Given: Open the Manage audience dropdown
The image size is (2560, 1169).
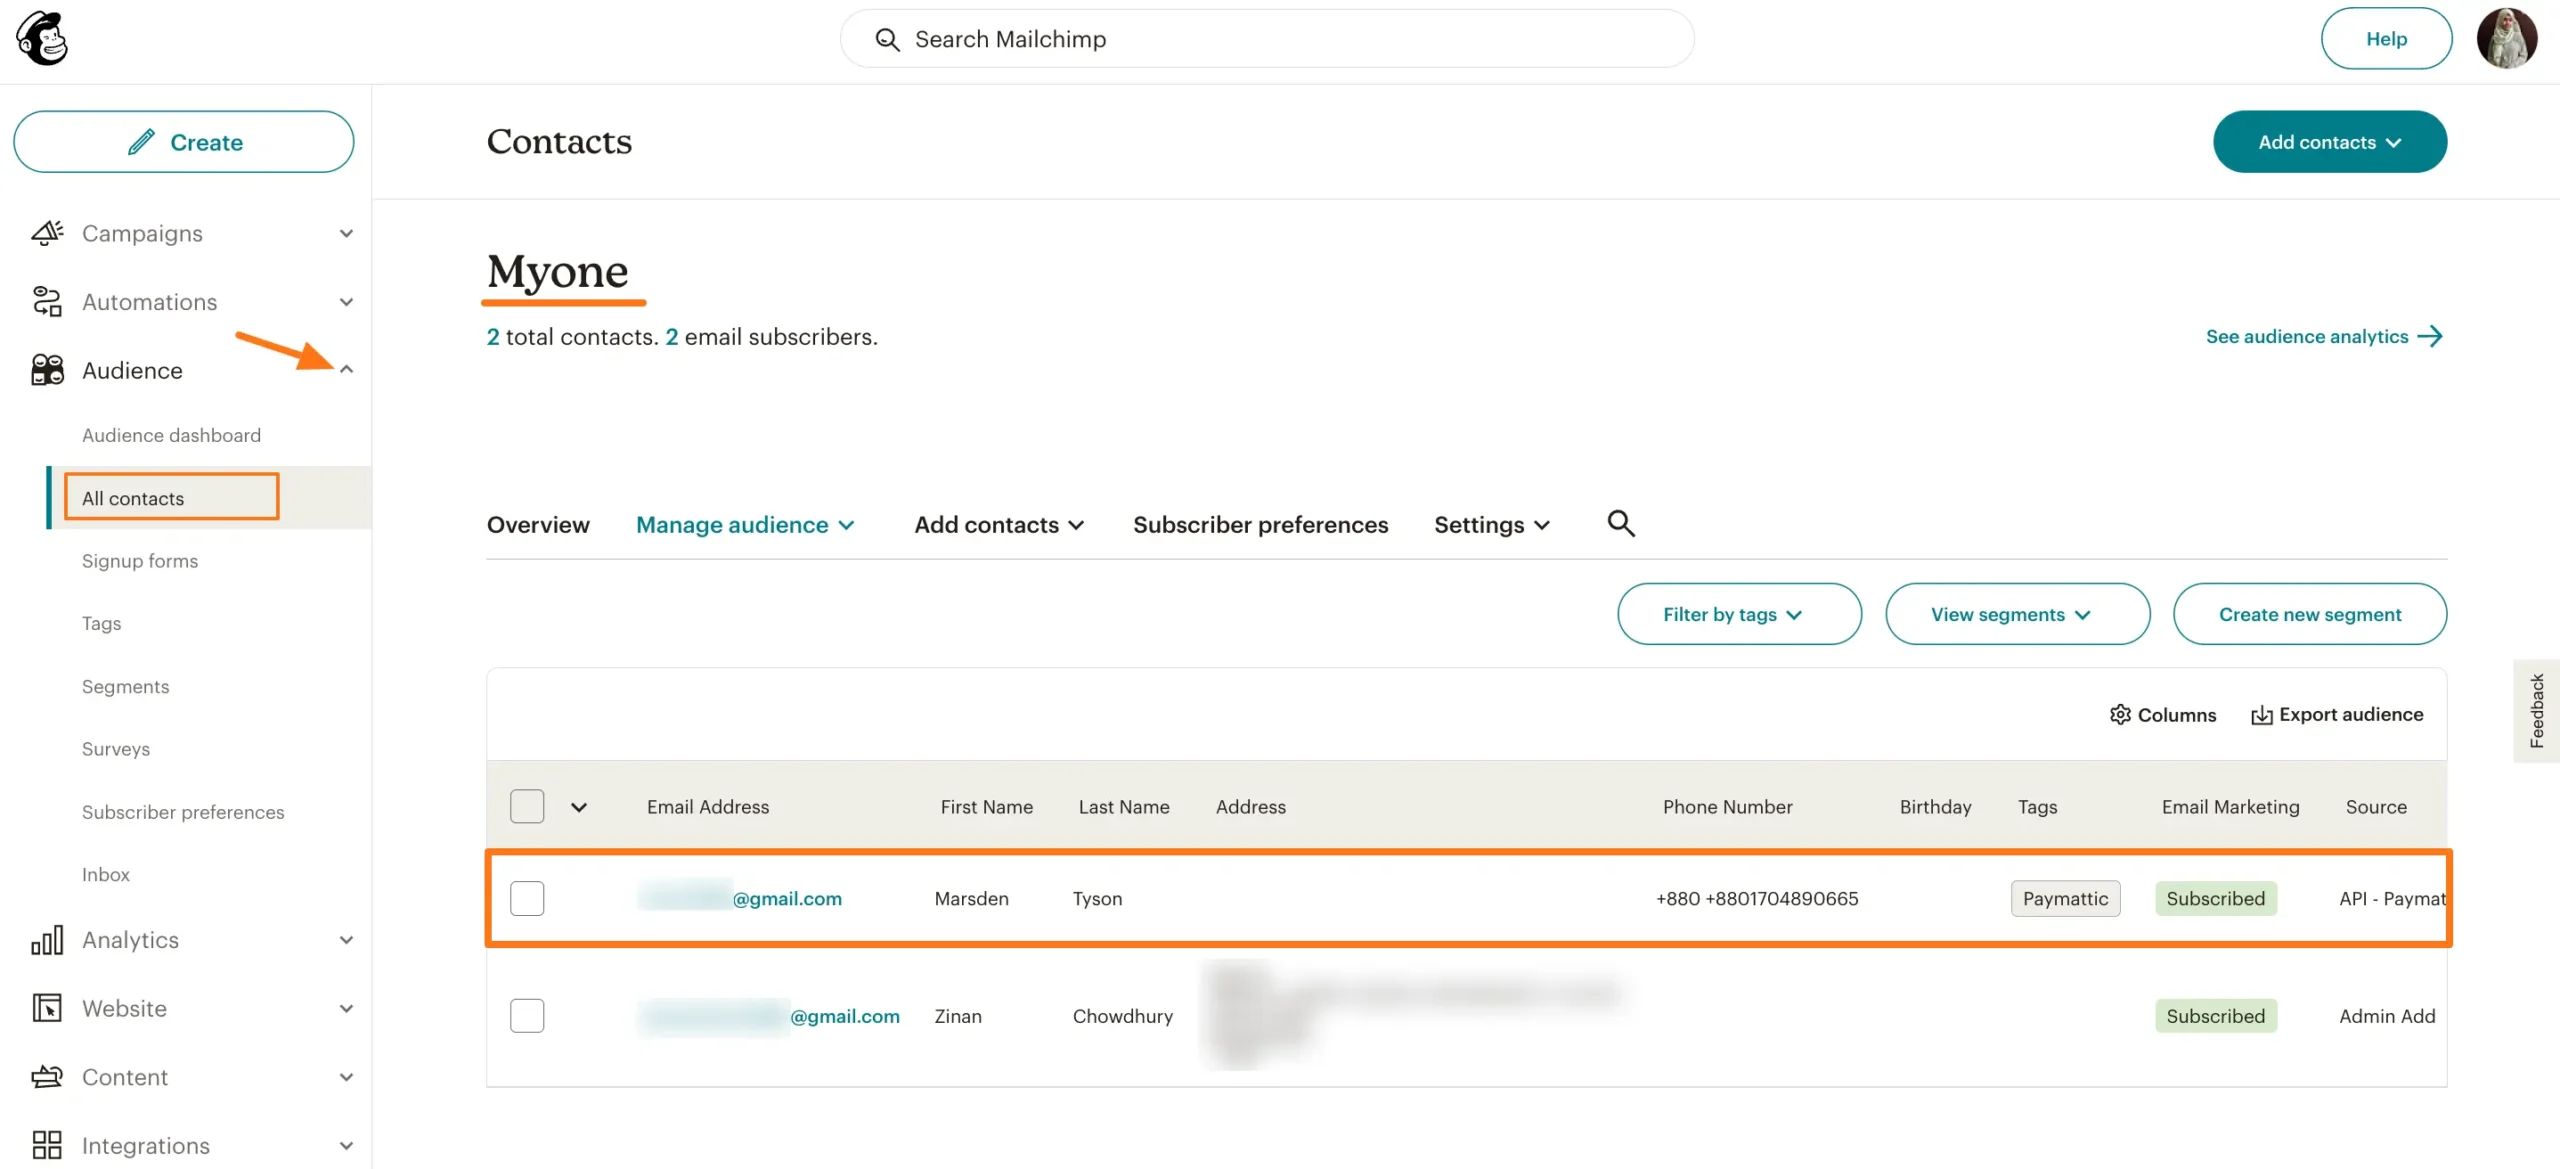Looking at the screenshot, I should pos(745,524).
